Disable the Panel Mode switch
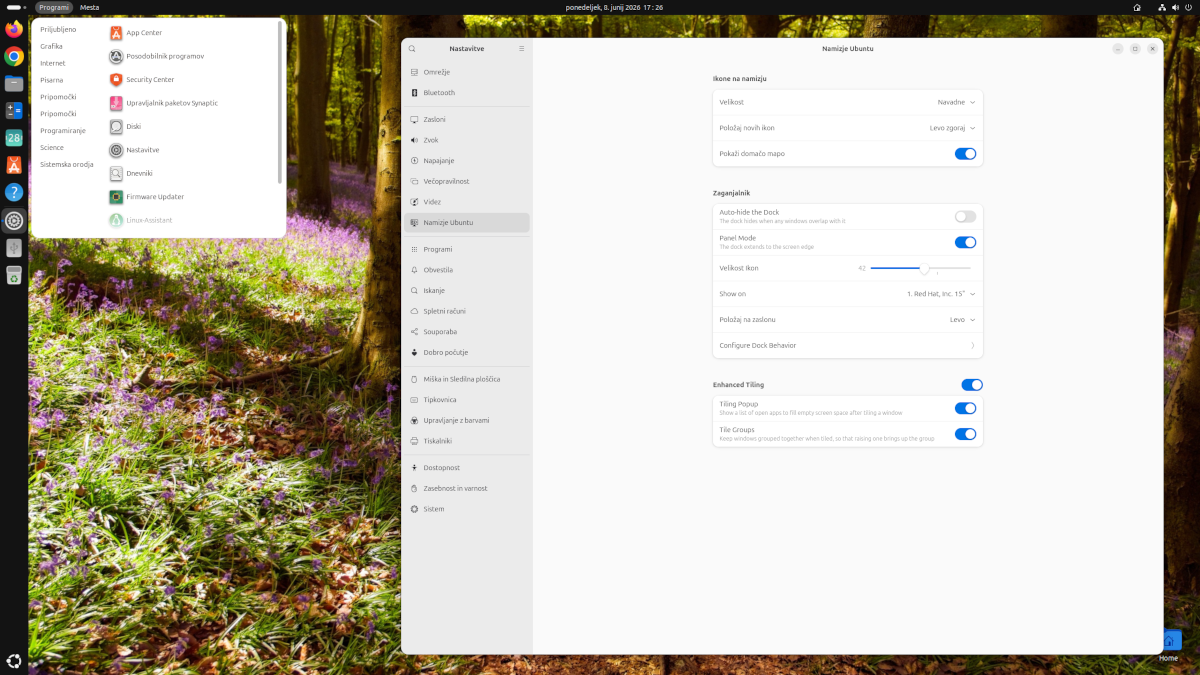The width and height of the screenshot is (1200, 675). (x=965, y=242)
